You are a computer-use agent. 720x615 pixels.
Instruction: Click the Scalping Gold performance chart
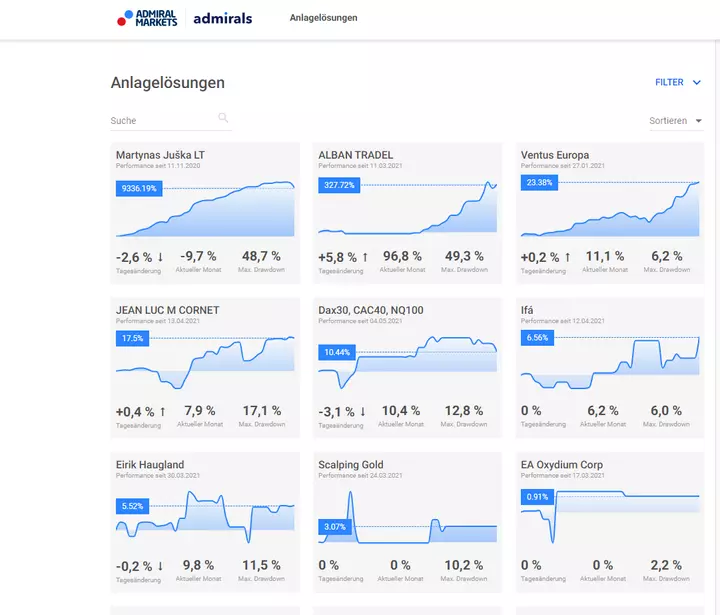407,517
